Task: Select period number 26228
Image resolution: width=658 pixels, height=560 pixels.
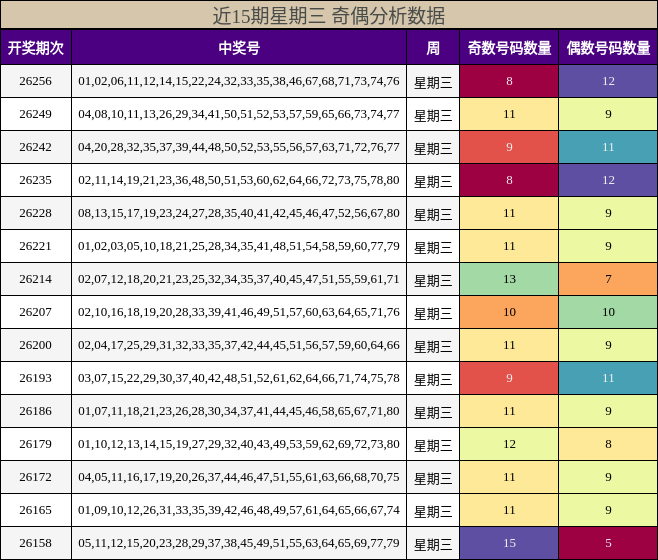Action: point(36,213)
